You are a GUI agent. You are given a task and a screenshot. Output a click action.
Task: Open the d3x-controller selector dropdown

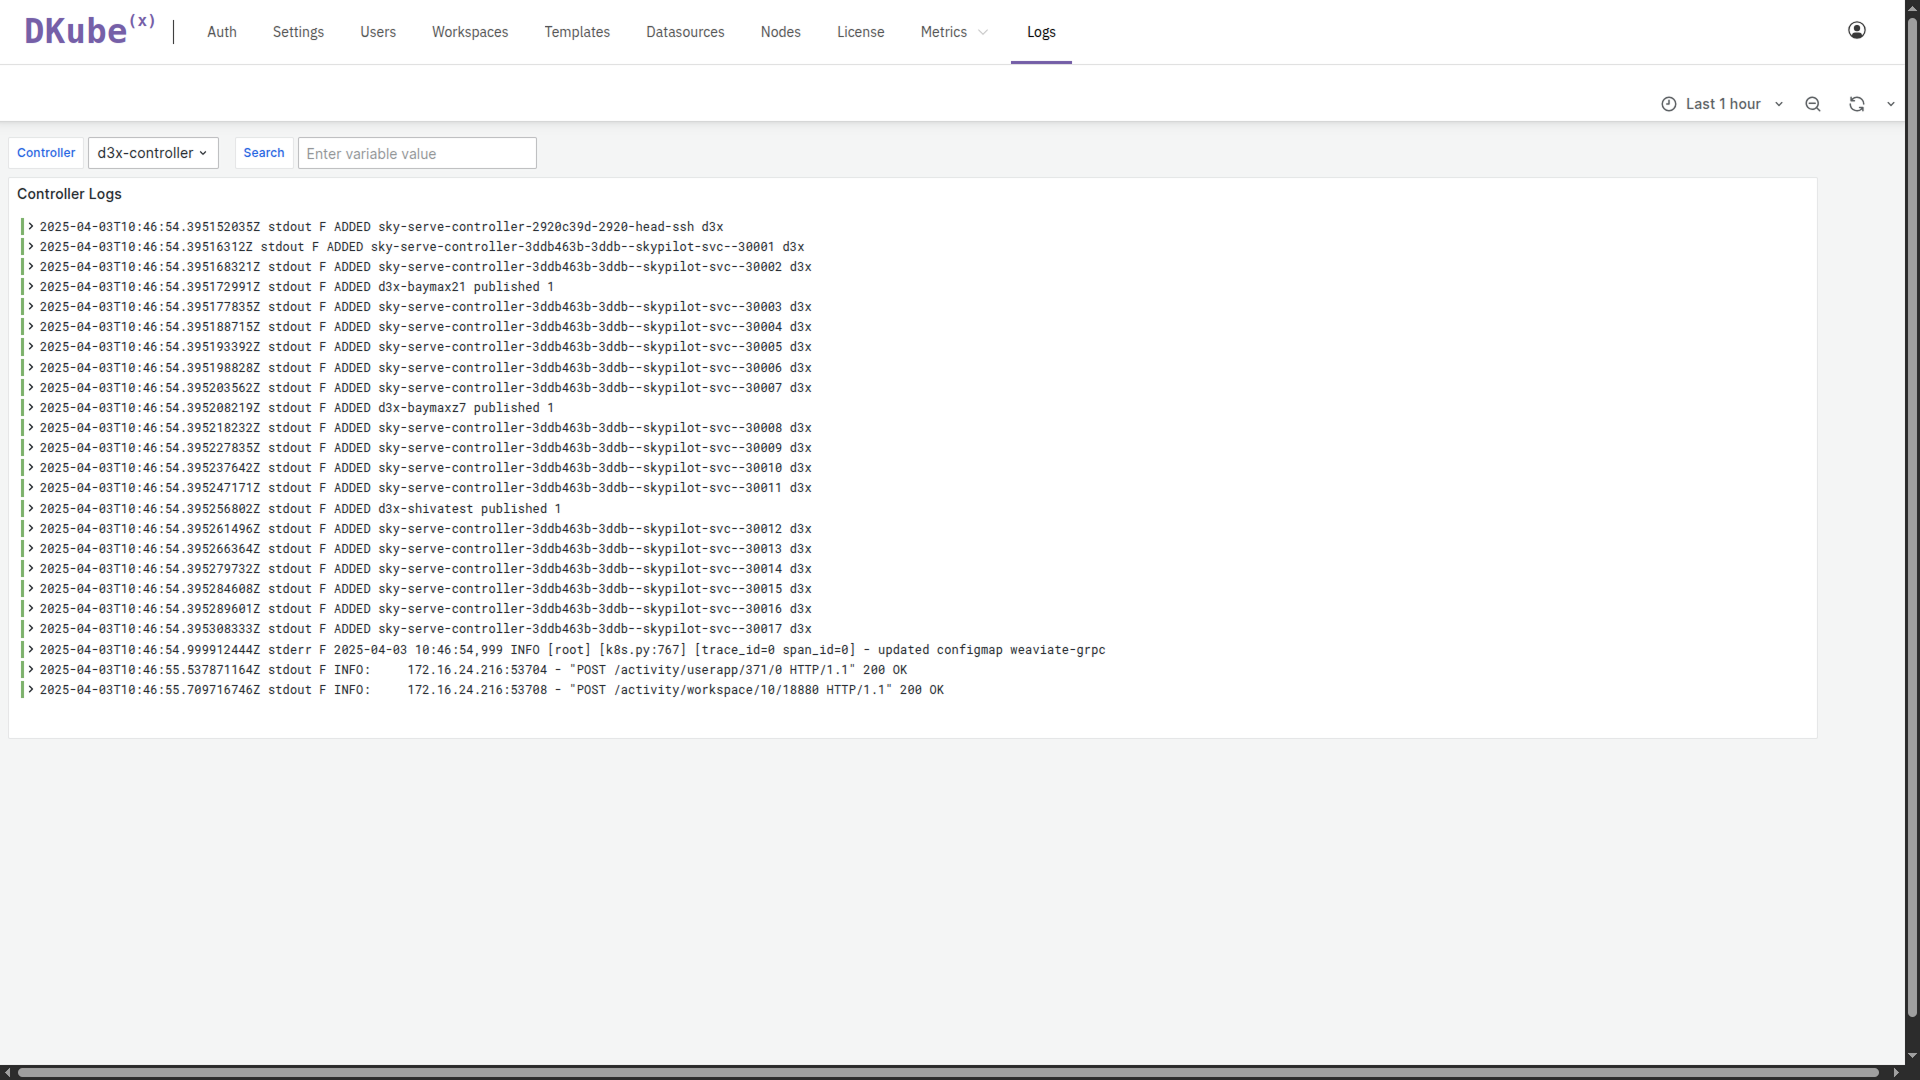tap(153, 153)
